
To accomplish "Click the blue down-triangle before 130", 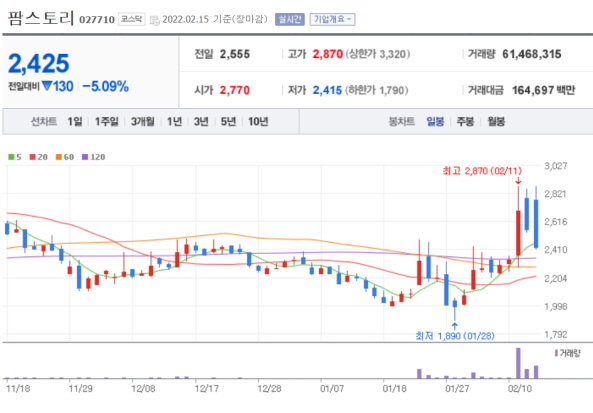I will (x=47, y=86).
